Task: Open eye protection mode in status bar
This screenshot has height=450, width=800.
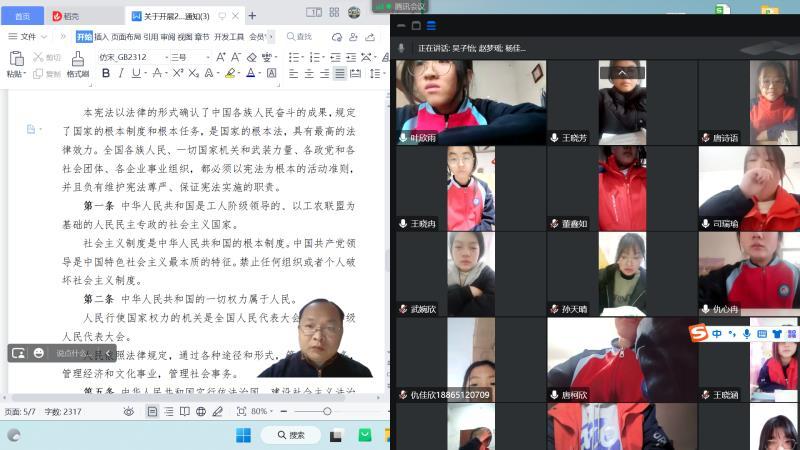Action: pos(129,411)
